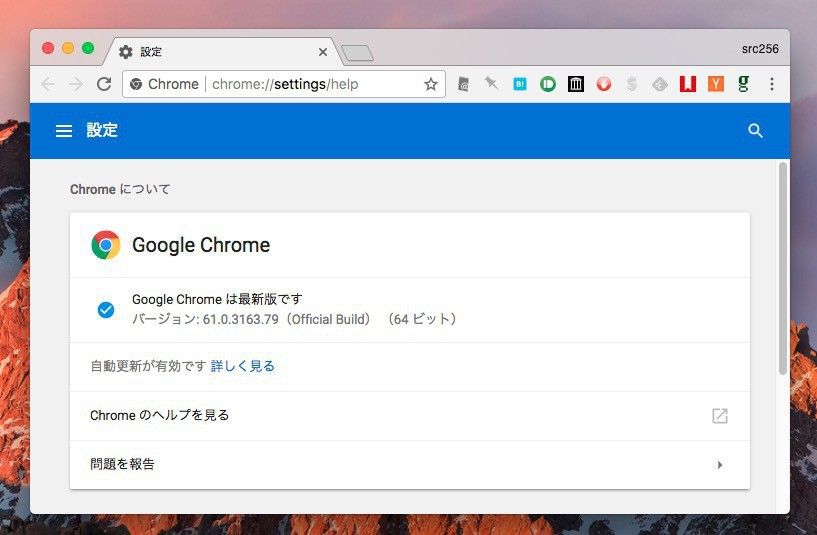This screenshot has height=535, width=817.
Task: Click the red down-arrow extension icon
Action: coord(603,84)
